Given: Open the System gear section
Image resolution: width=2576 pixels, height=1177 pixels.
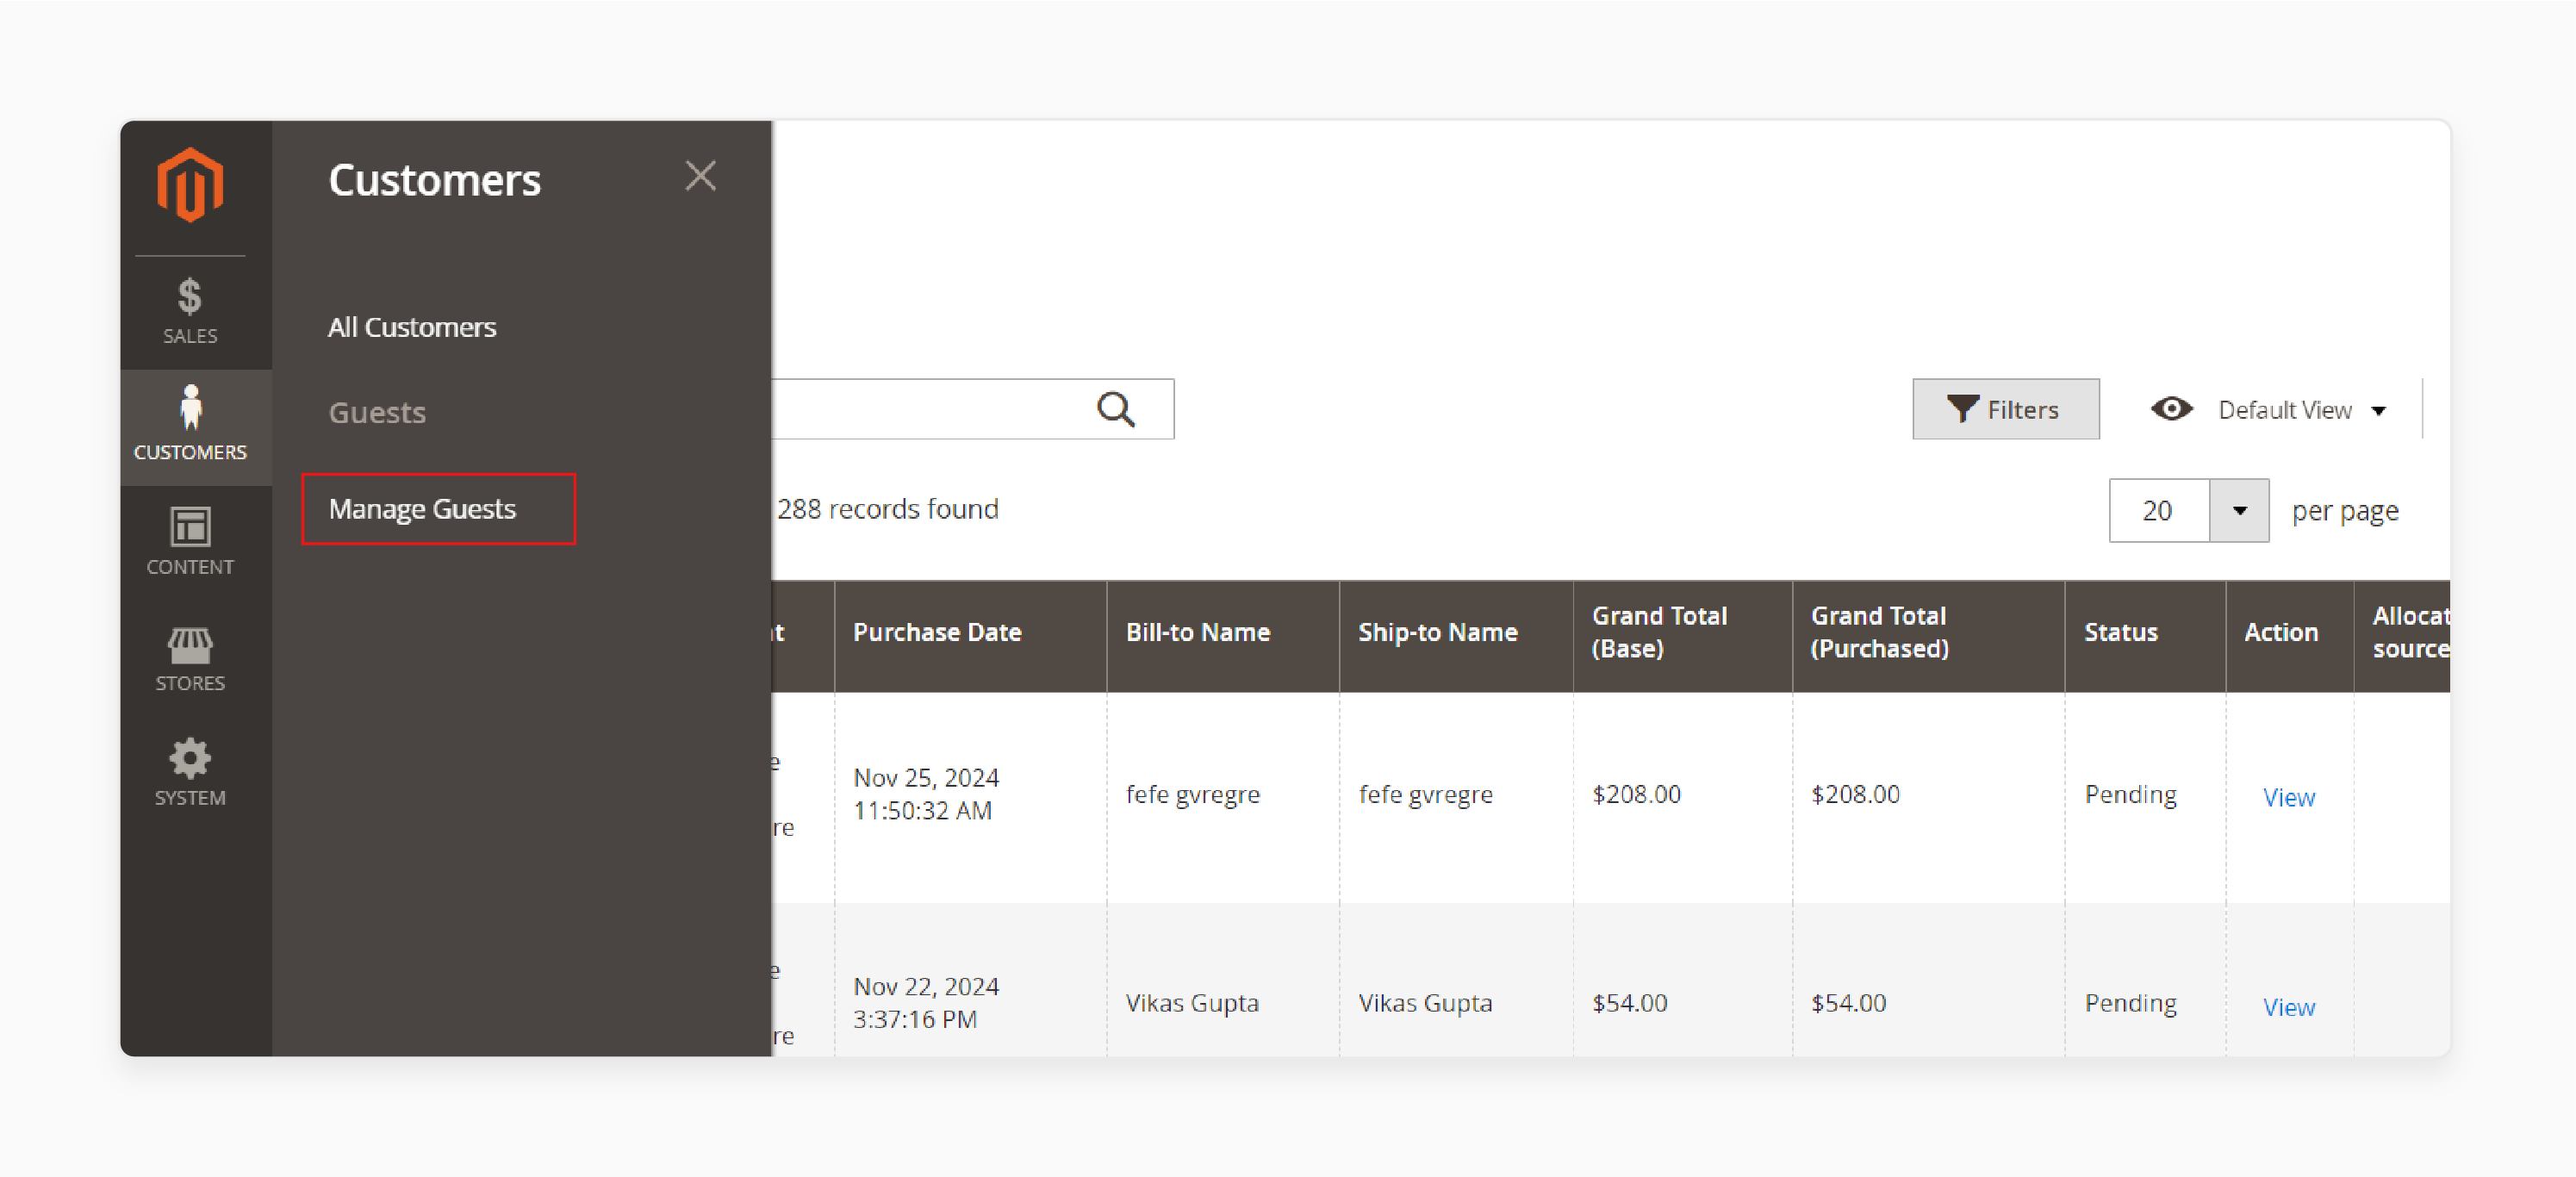Looking at the screenshot, I should [190, 773].
